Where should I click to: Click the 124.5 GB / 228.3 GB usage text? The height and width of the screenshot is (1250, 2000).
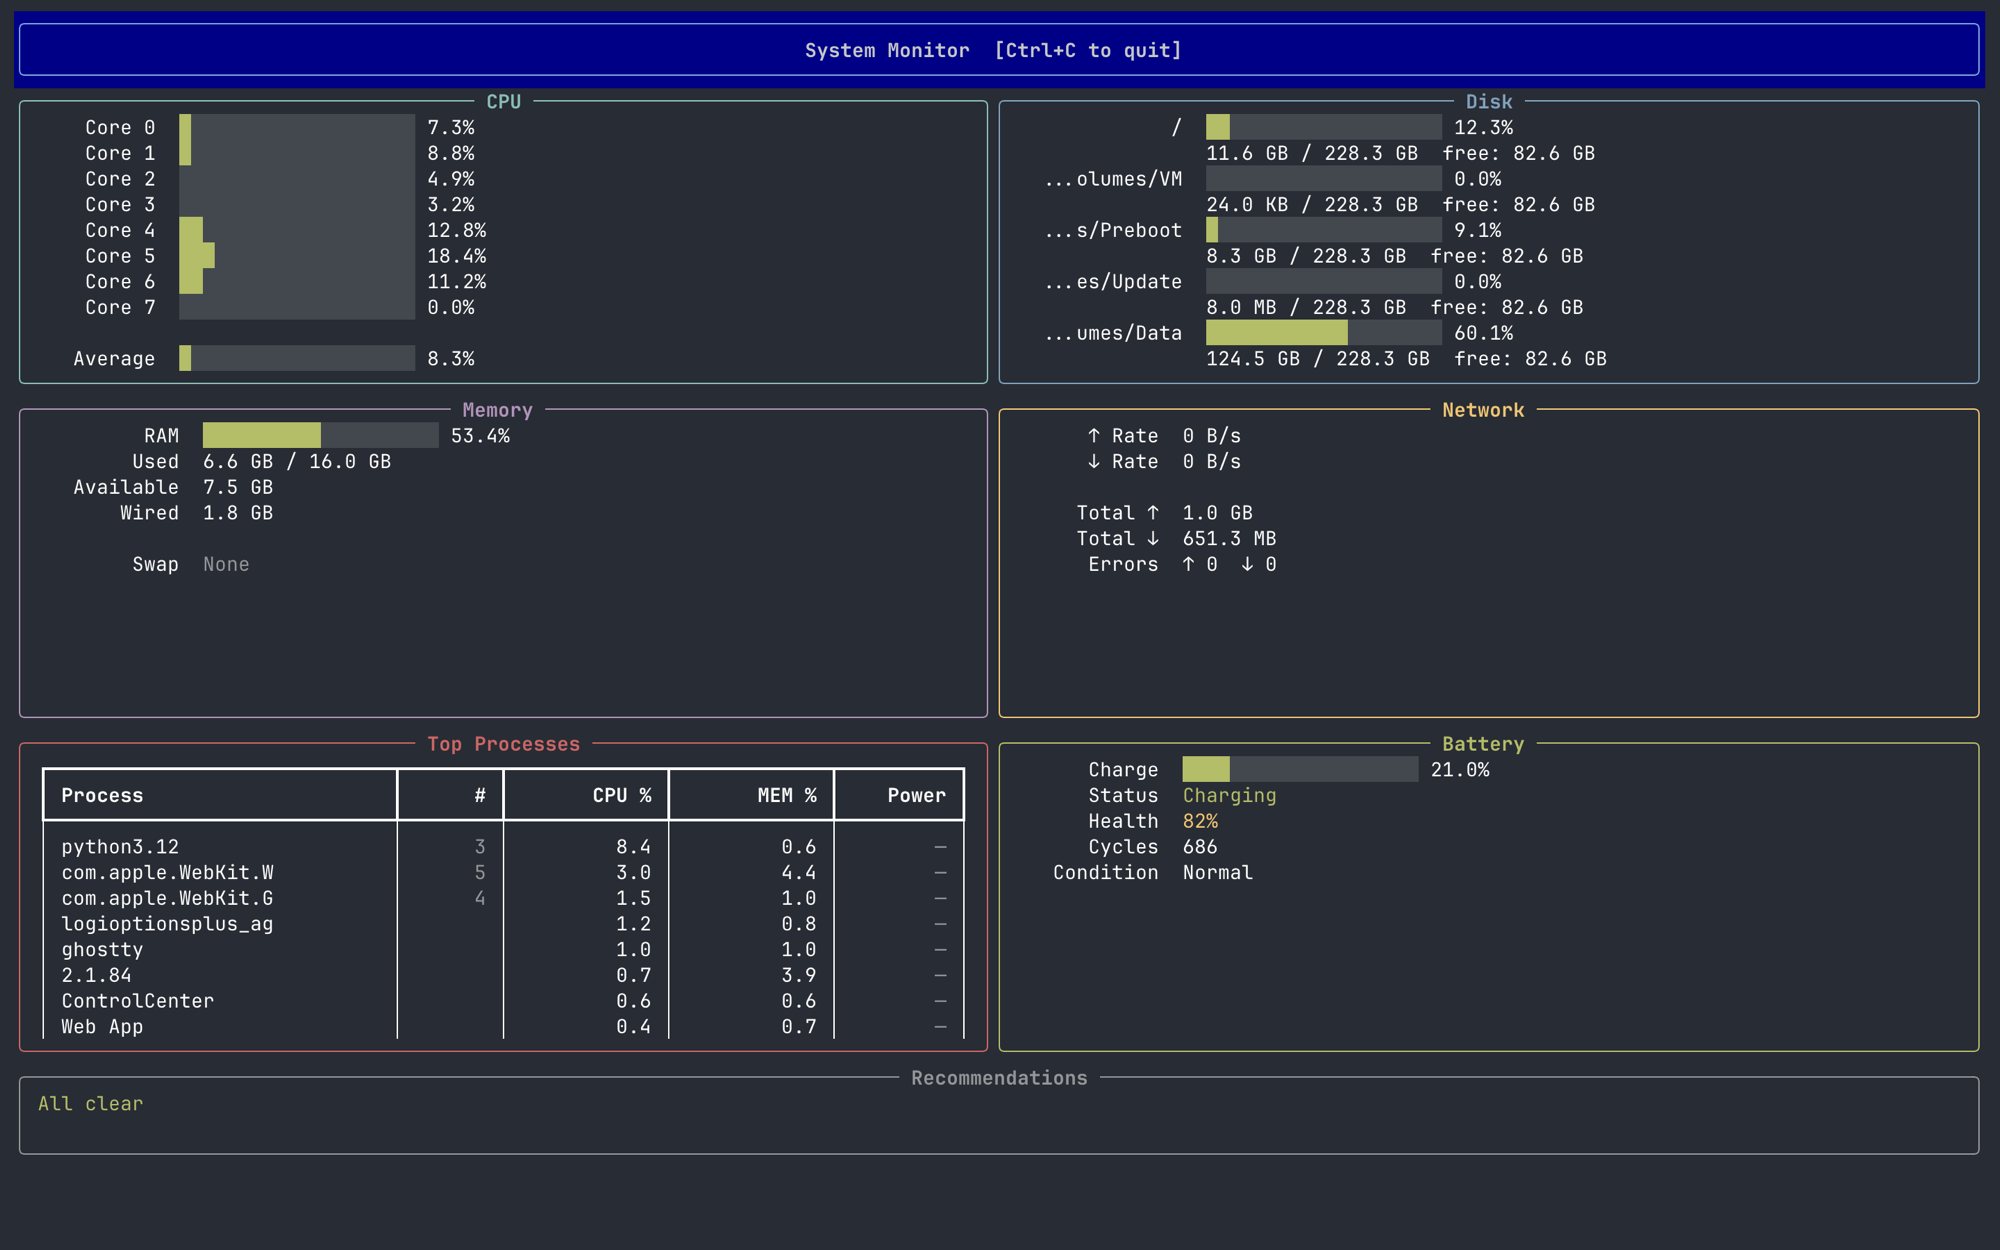coord(1318,358)
